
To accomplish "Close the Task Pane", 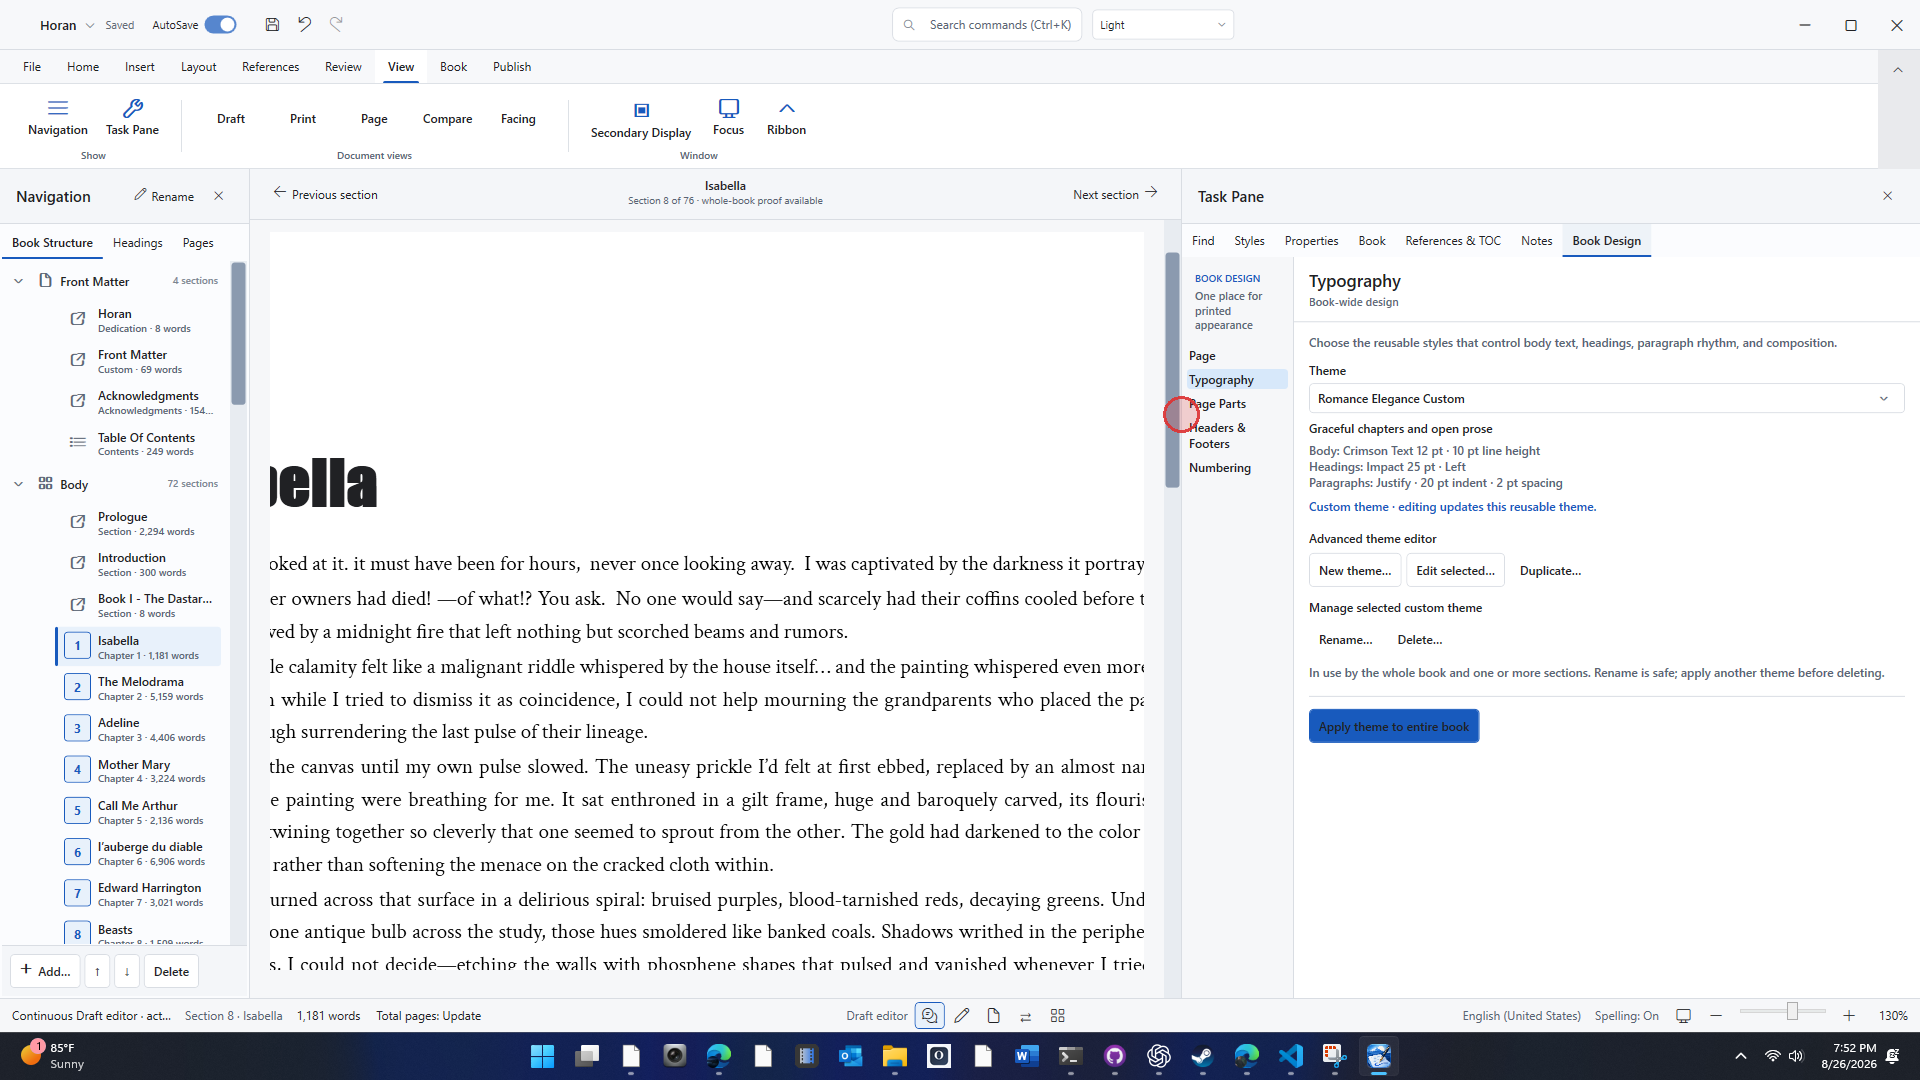I will (1887, 196).
